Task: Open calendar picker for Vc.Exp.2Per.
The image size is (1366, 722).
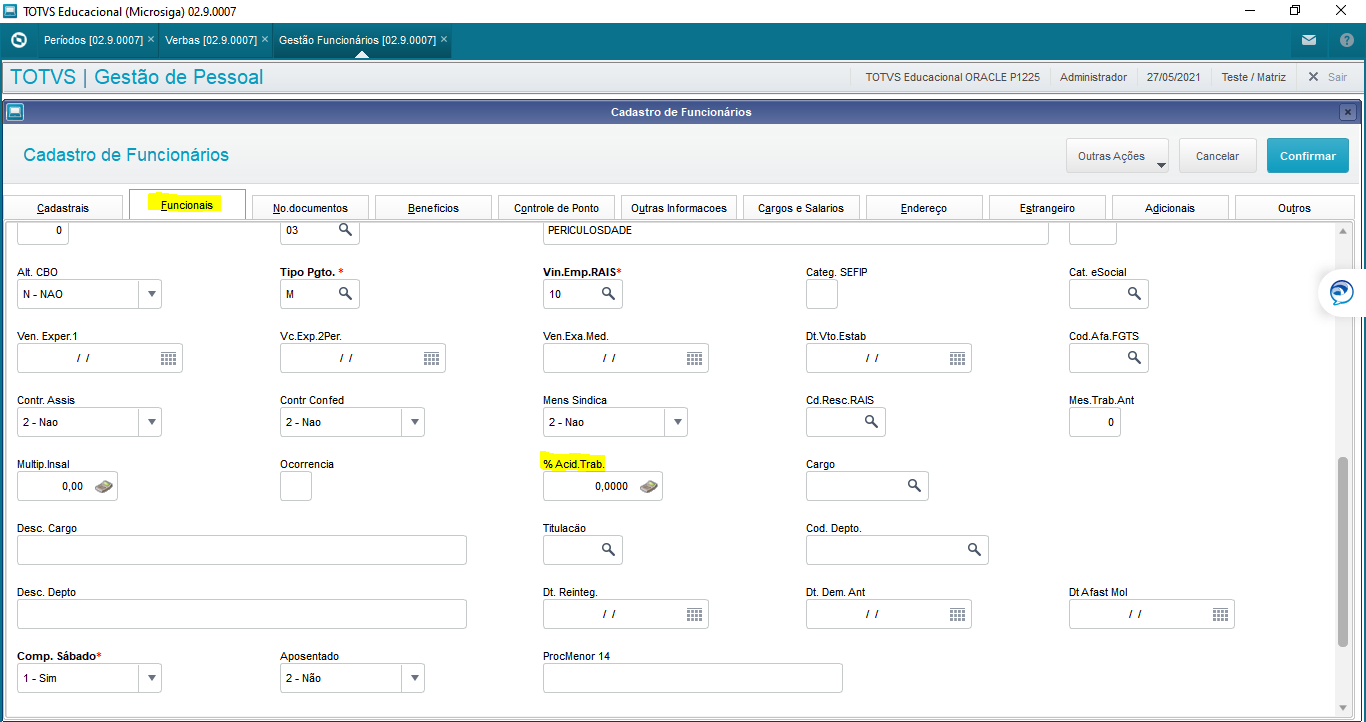Action: pyautogui.click(x=431, y=358)
